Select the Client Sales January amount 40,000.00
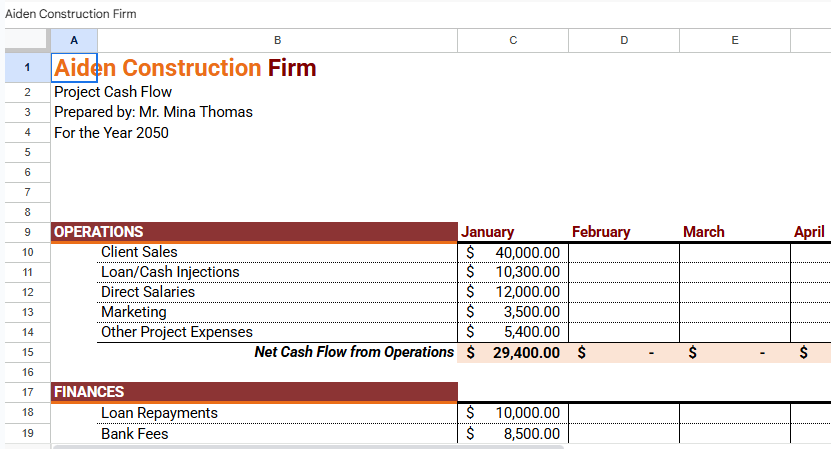This screenshot has height=449, width=831. [513, 252]
